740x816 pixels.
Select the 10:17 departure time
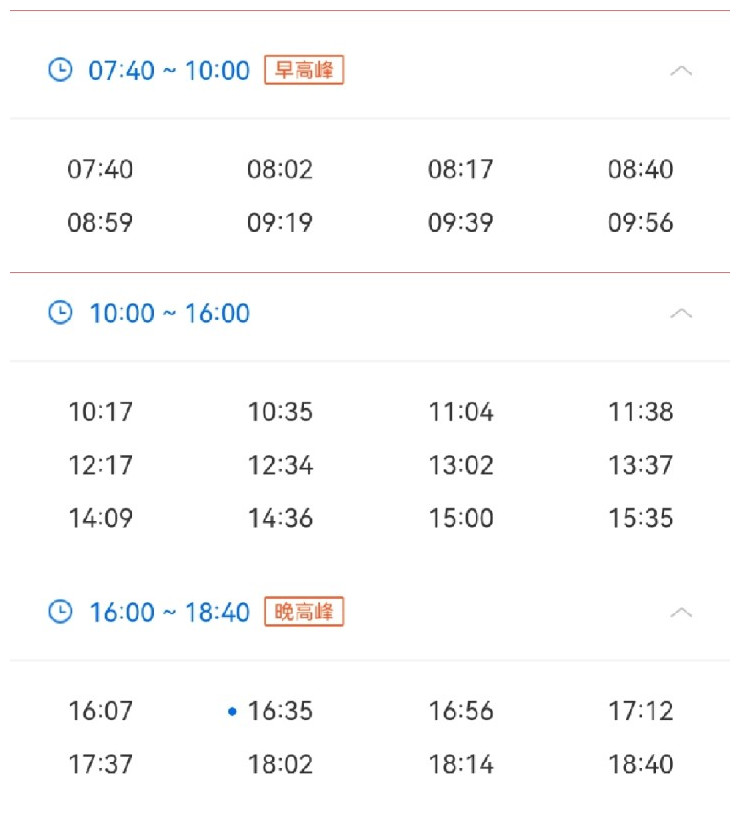pyautogui.click(x=100, y=412)
